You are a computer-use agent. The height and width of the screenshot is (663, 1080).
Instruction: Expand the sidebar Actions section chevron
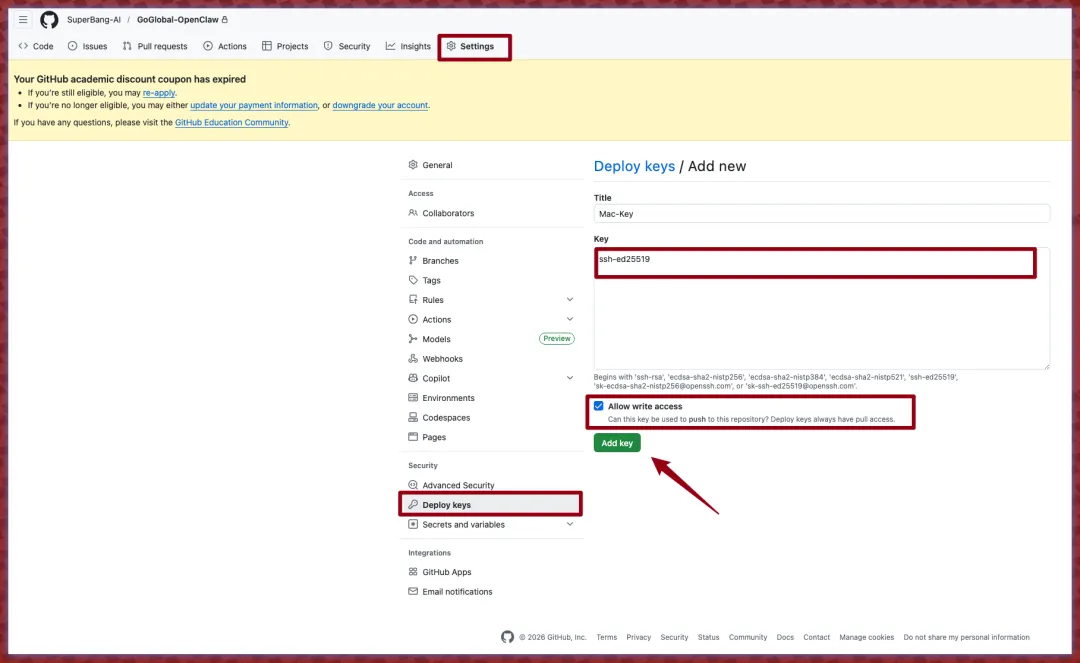(x=570, y=319)
